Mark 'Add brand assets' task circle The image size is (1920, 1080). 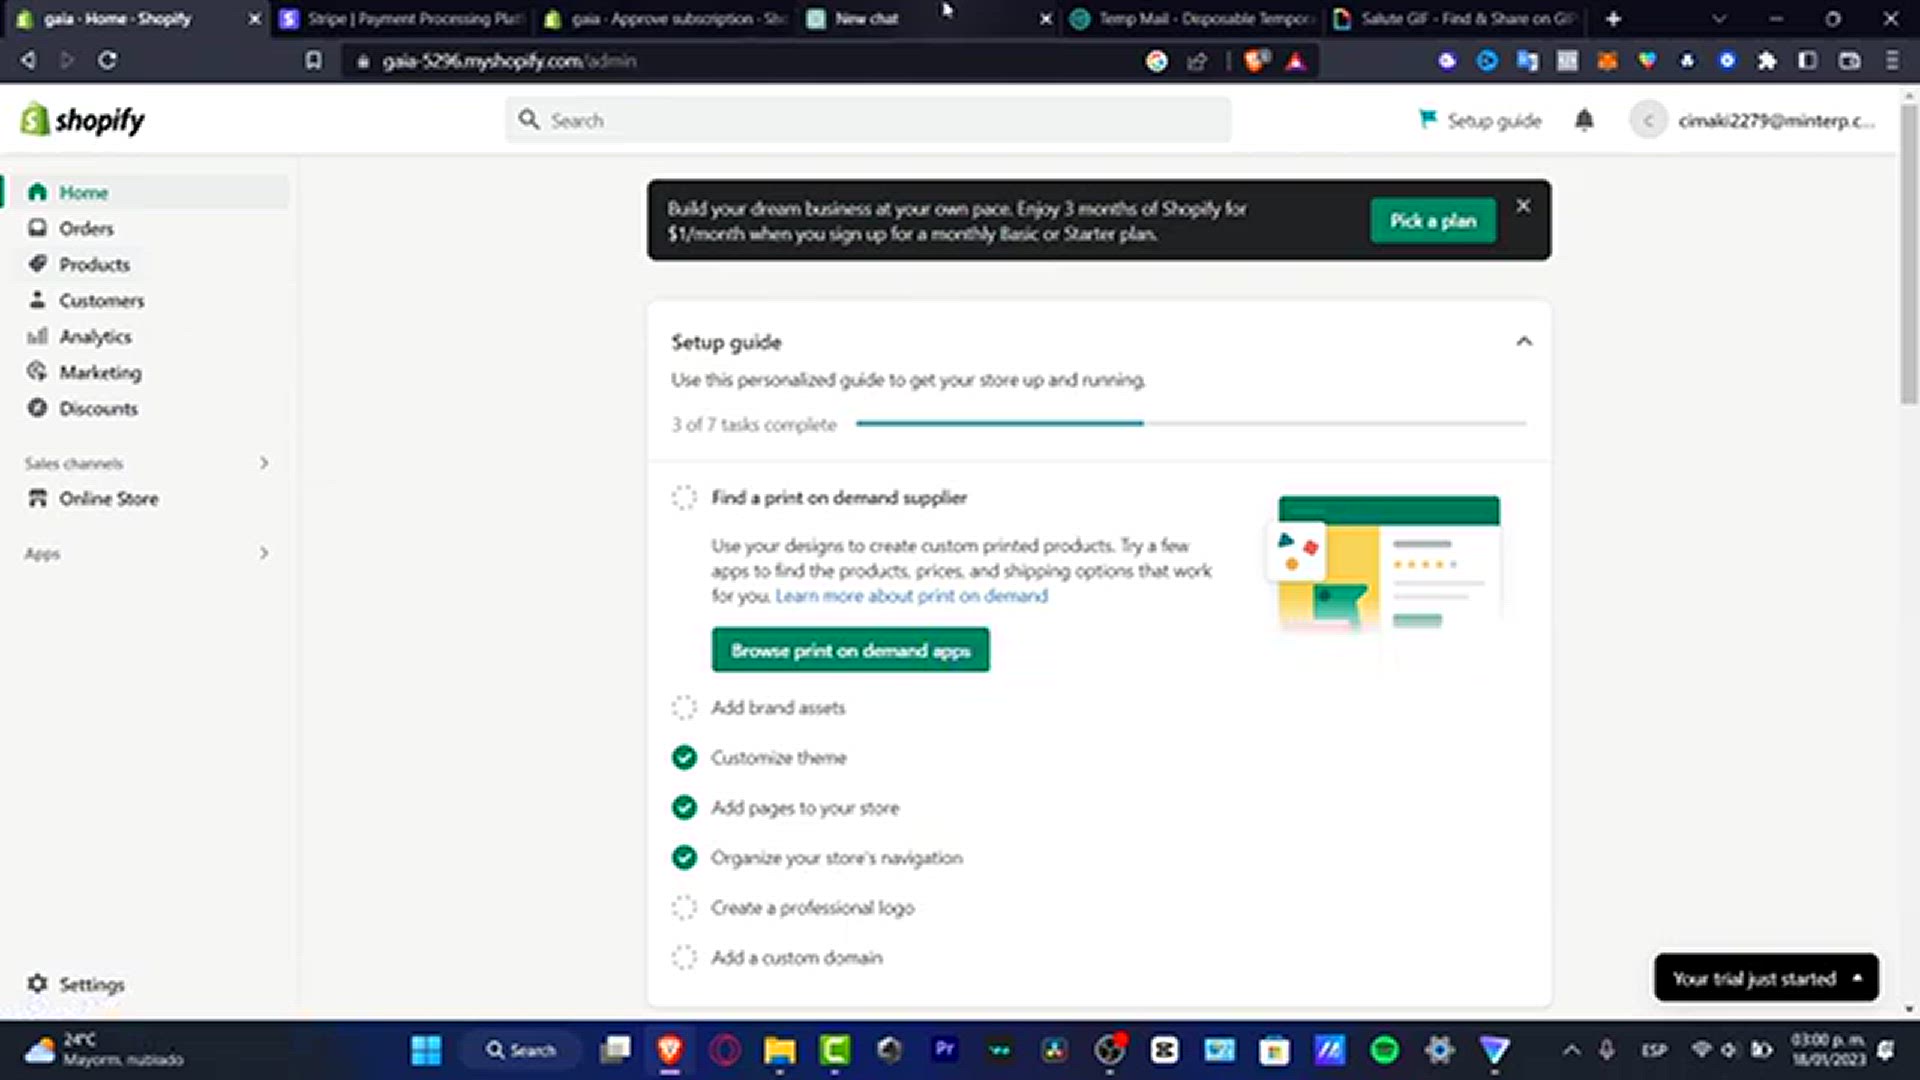pyautogui.click(x=684, y=708)
